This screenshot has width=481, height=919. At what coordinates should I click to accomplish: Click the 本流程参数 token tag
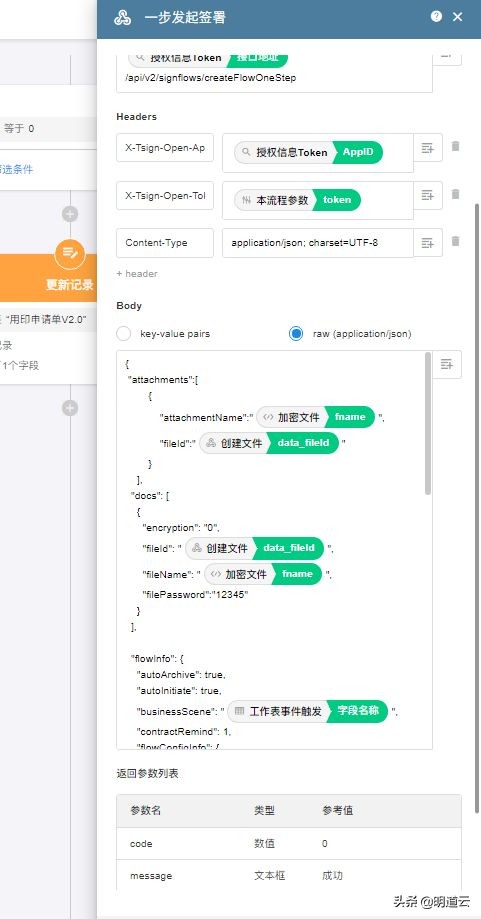(298, 200)
